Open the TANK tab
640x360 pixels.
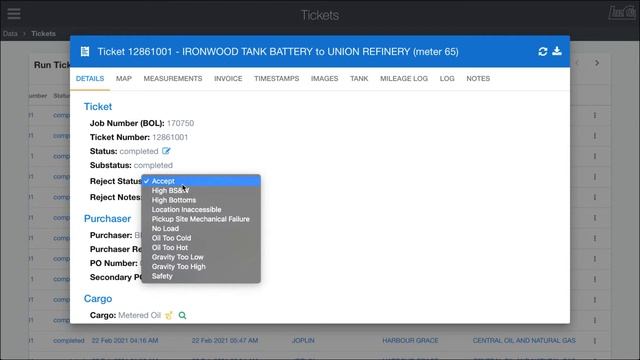(359, 78)
